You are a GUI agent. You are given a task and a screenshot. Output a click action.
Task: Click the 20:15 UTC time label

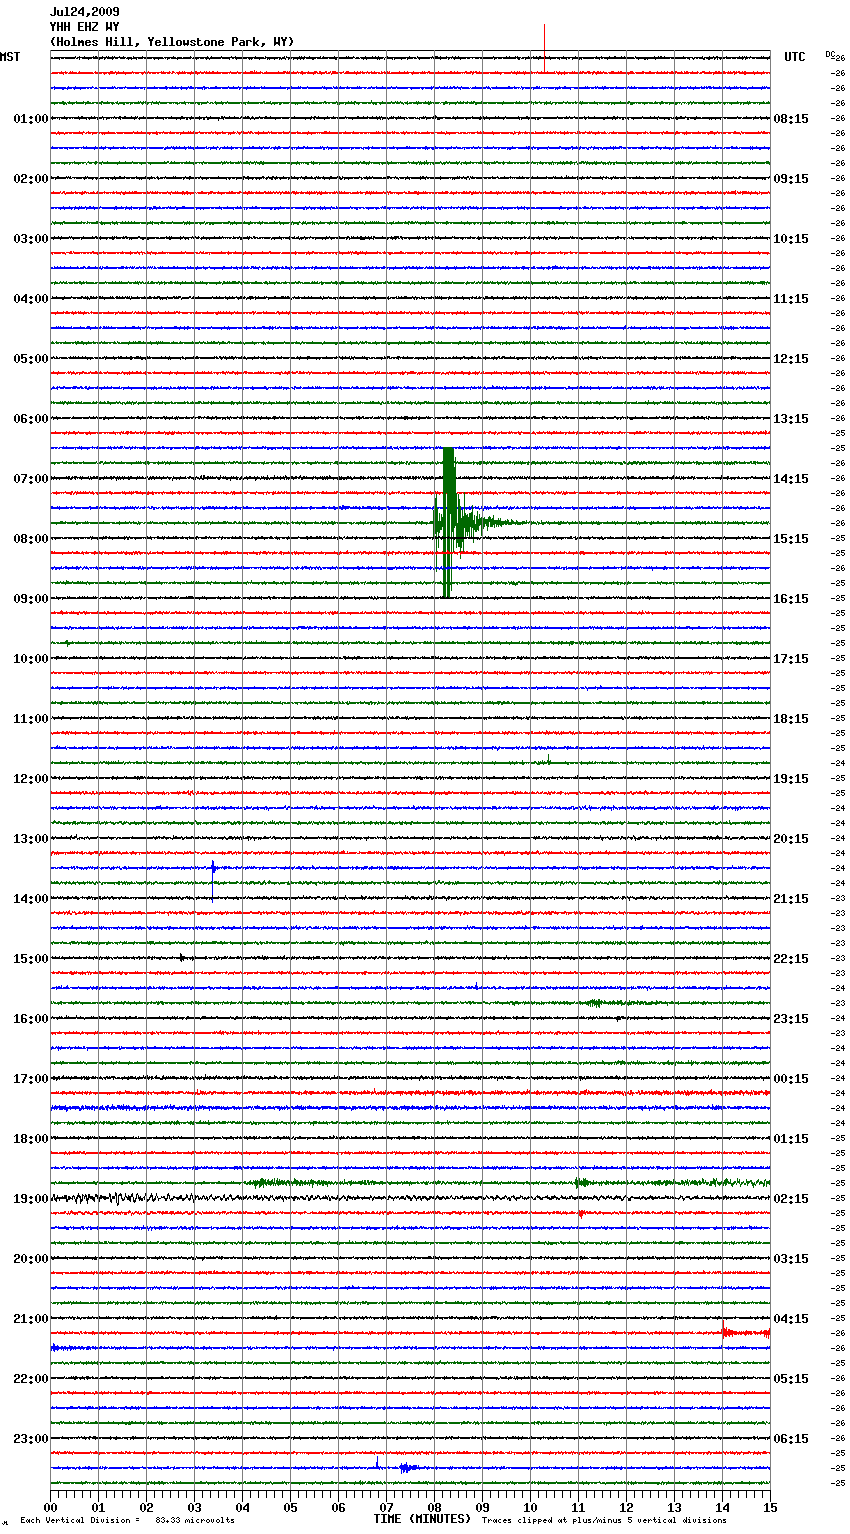(791, 838)
